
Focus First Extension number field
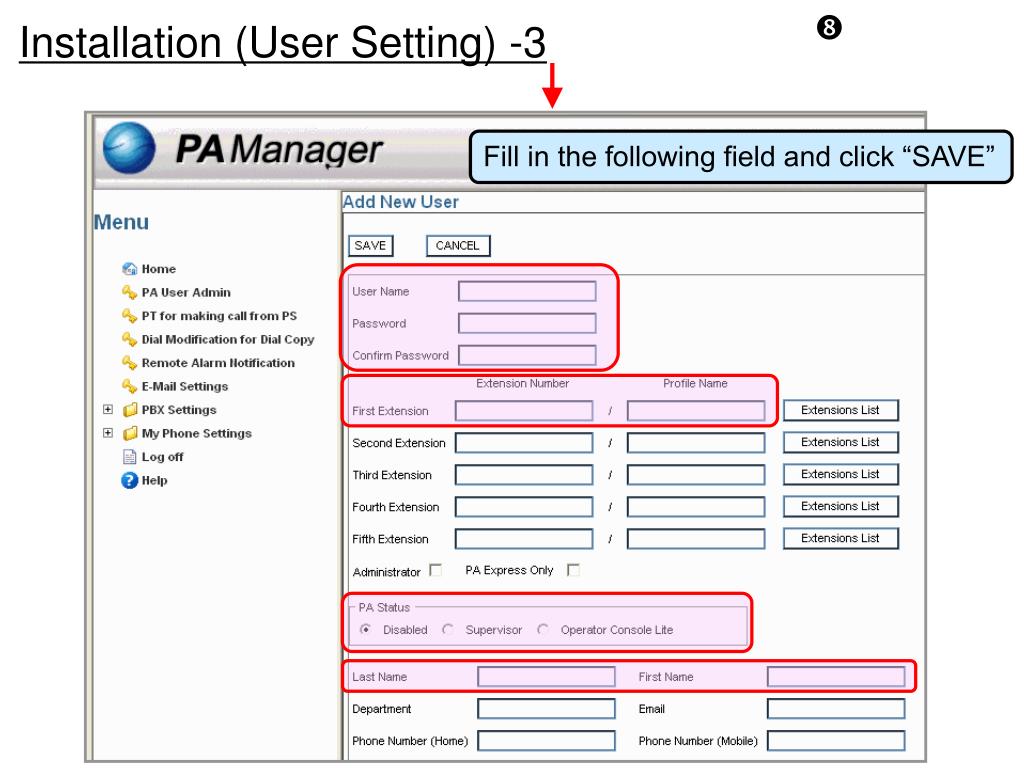point(524,411)
